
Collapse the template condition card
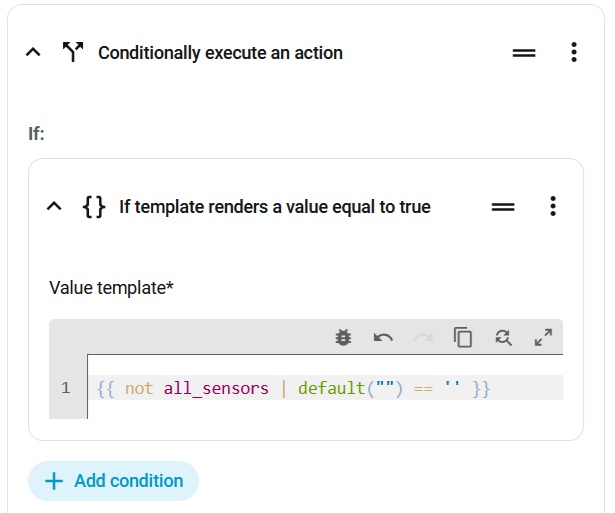click(x=54, y=206)
